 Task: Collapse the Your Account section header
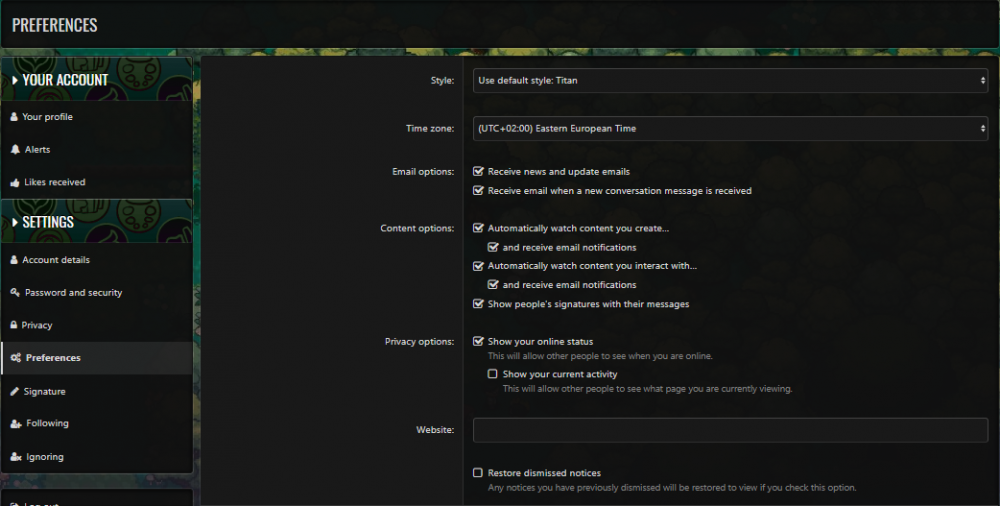coord(60,80)
